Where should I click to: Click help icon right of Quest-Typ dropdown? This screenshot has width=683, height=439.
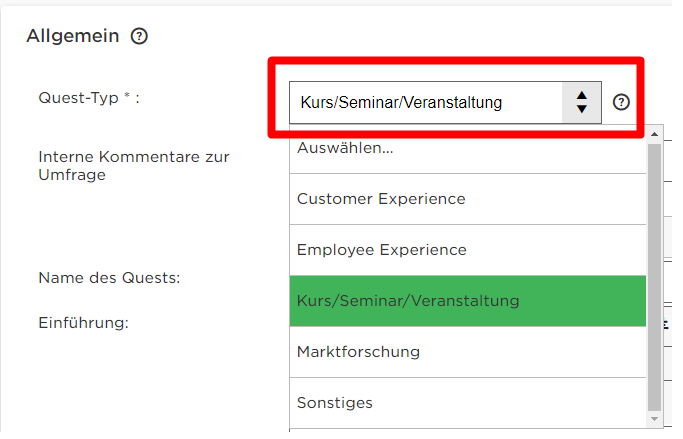tap(621, 102)
